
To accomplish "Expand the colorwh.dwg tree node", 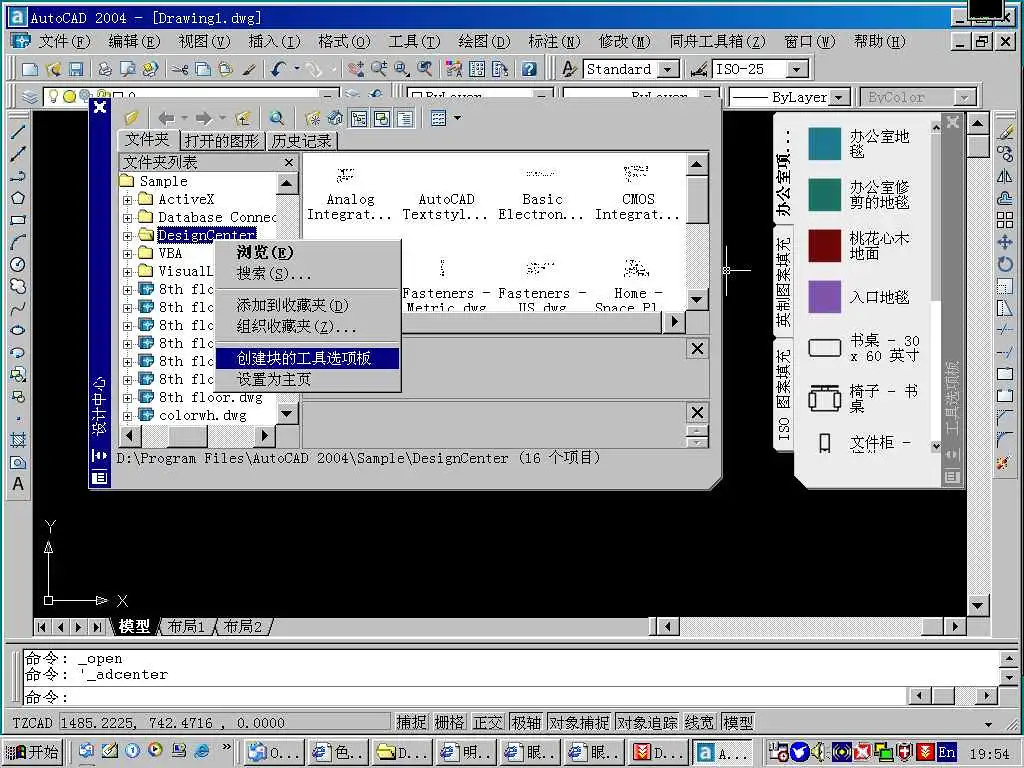I will coord(127,415).
